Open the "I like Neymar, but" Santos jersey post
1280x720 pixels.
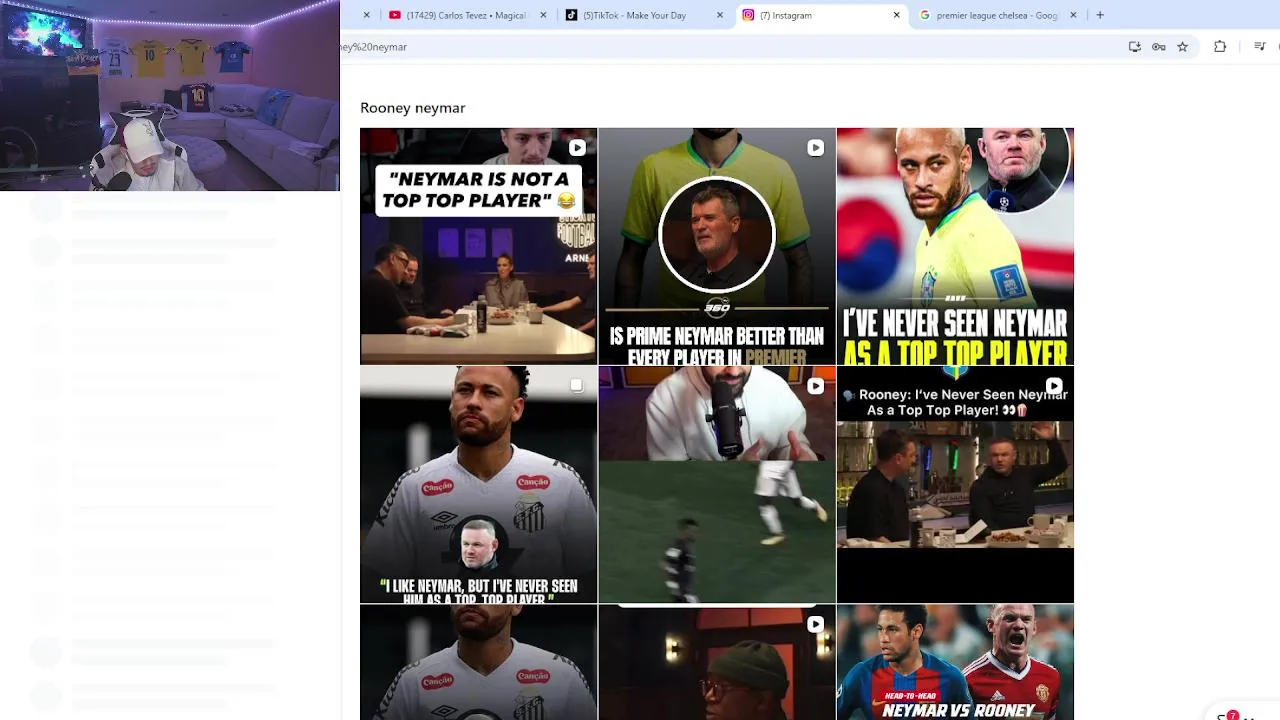coord(478,484)
